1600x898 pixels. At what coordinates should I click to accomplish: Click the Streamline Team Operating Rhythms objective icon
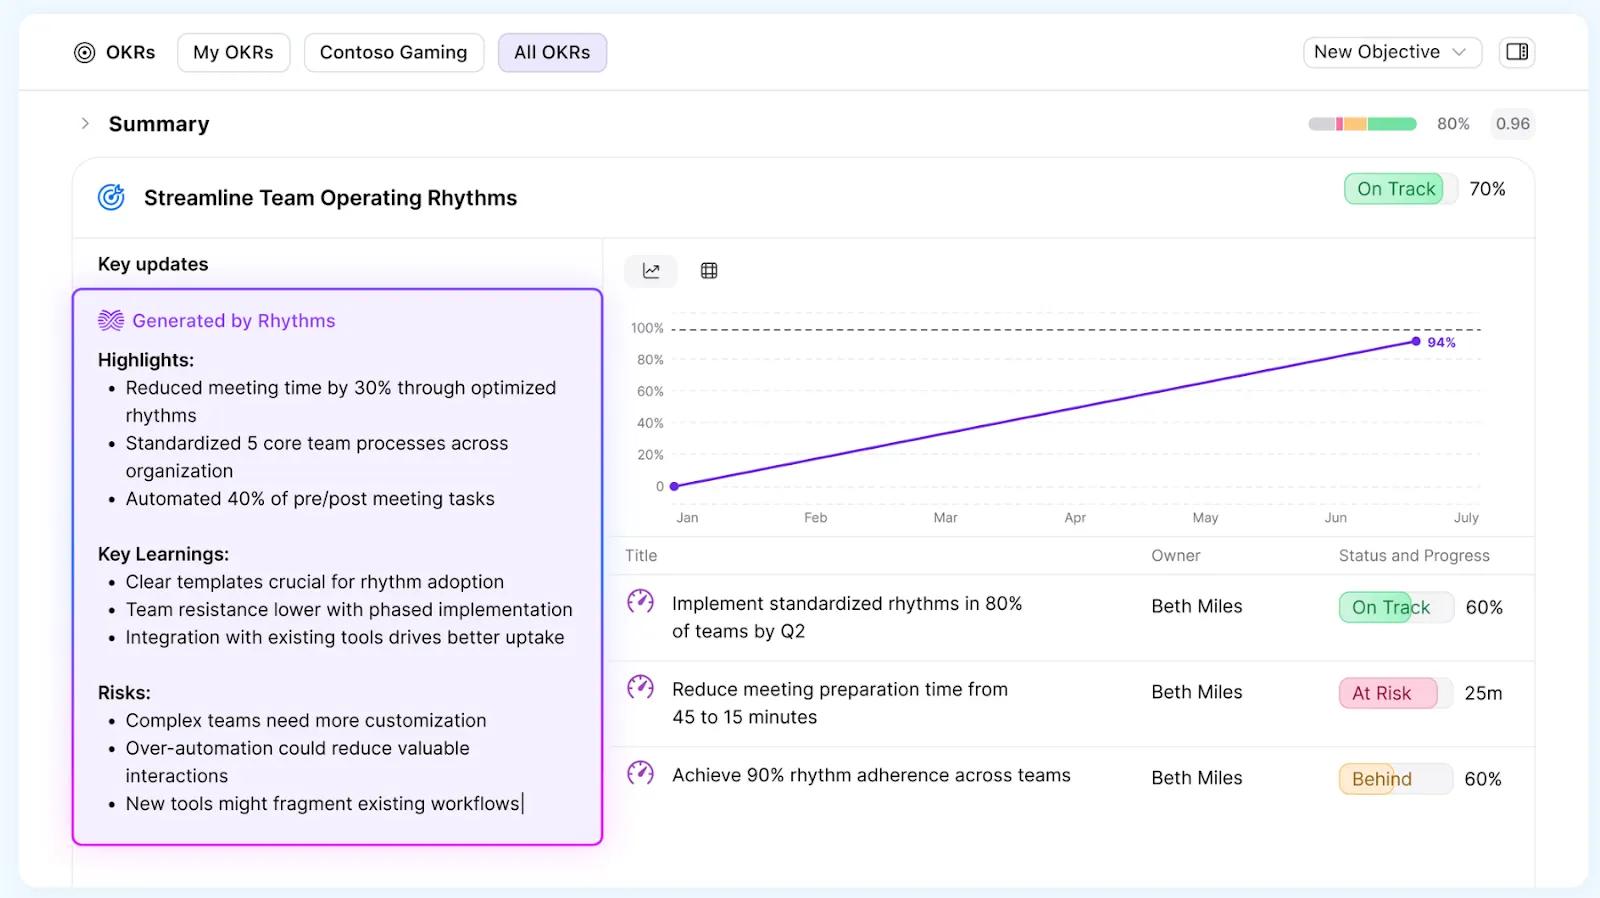tap(111, 198)
